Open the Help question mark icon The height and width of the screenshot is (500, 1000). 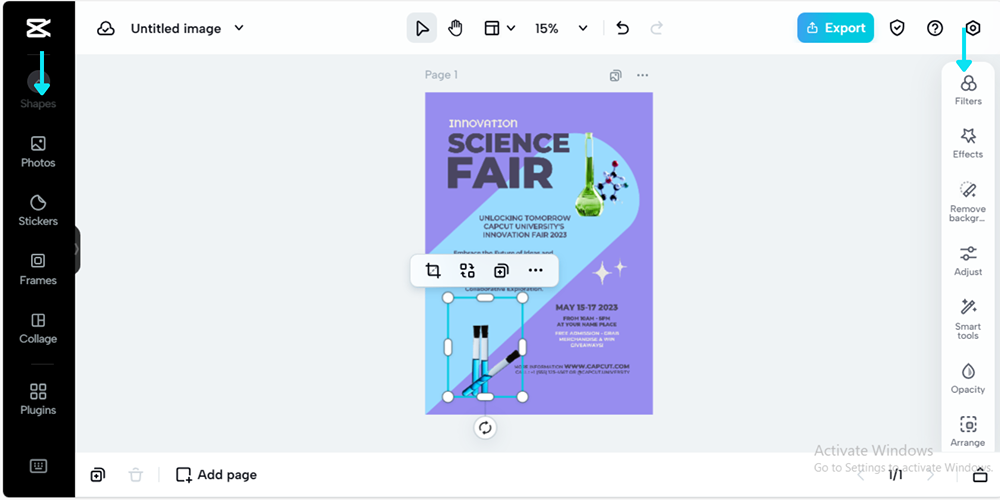935,28
